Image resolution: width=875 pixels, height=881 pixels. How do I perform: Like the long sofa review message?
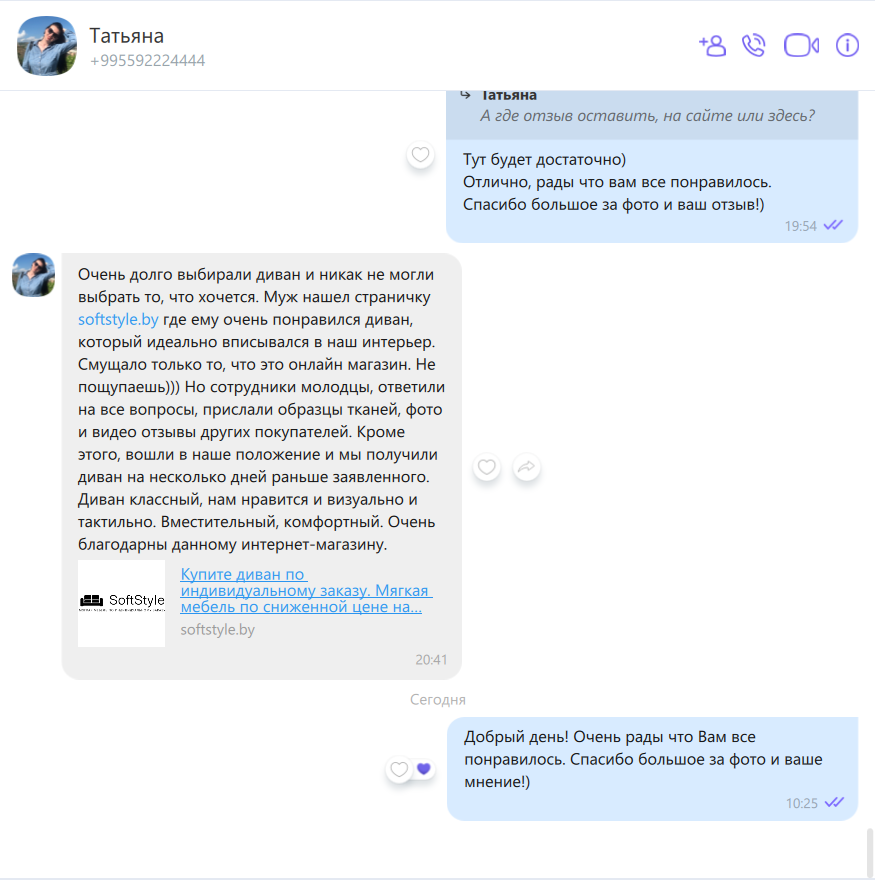point(487,467)
